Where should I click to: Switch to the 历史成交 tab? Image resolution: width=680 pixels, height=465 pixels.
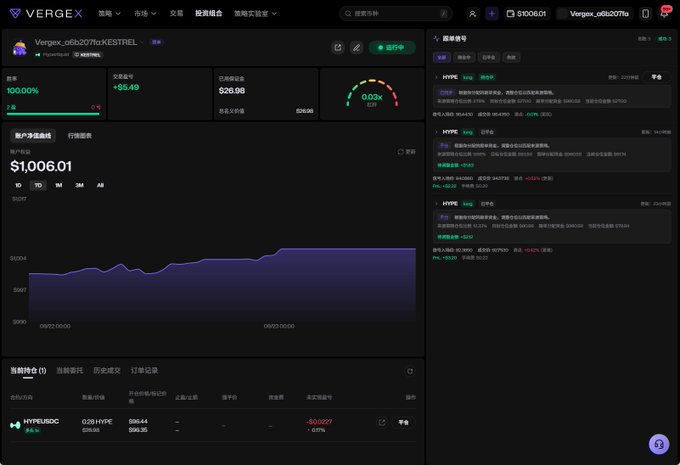pos(107,370)
